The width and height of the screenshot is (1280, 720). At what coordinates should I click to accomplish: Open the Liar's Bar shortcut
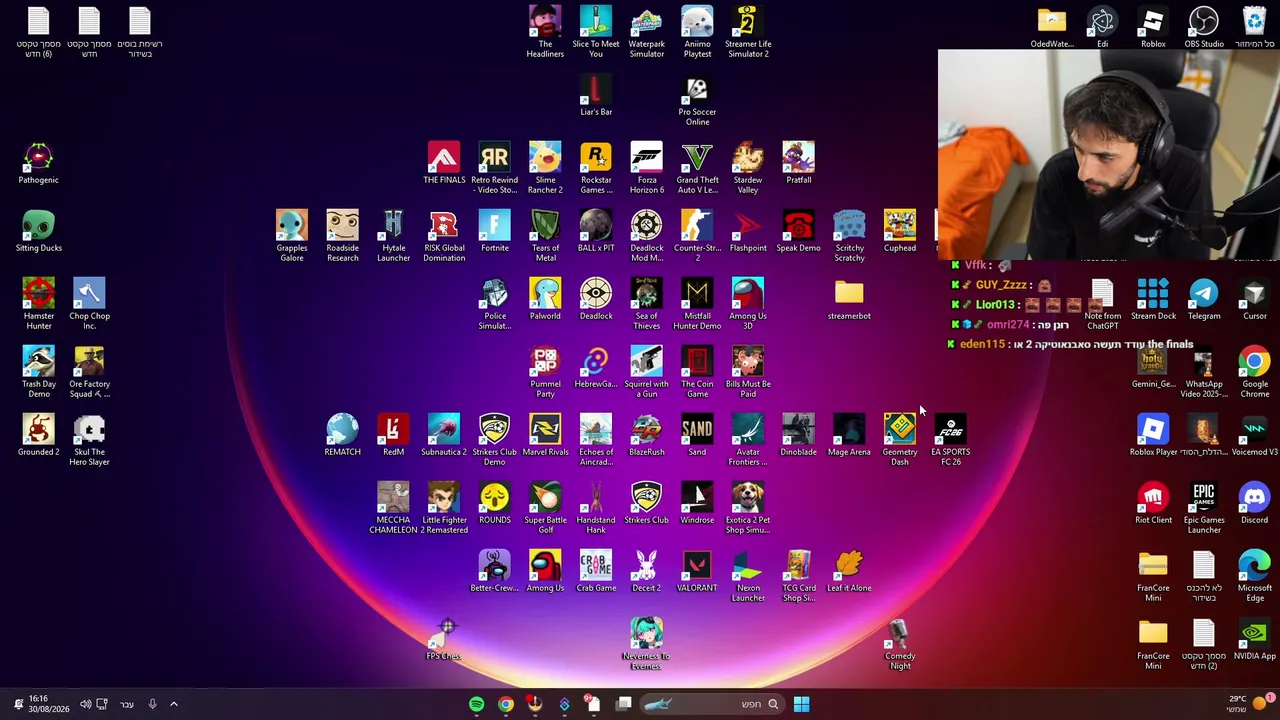[x=596, y=96]
